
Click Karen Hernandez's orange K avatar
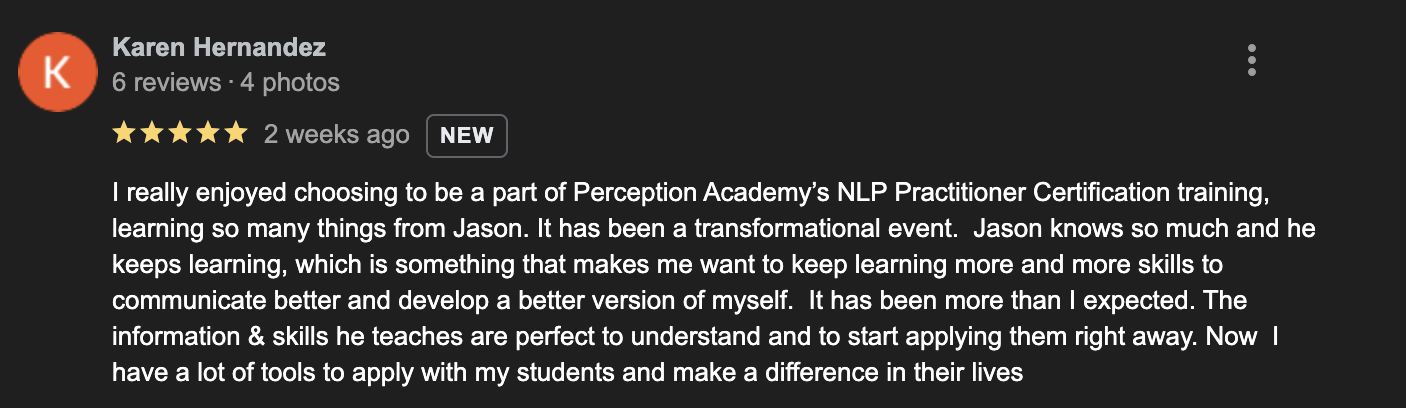(x=58, y=75)
